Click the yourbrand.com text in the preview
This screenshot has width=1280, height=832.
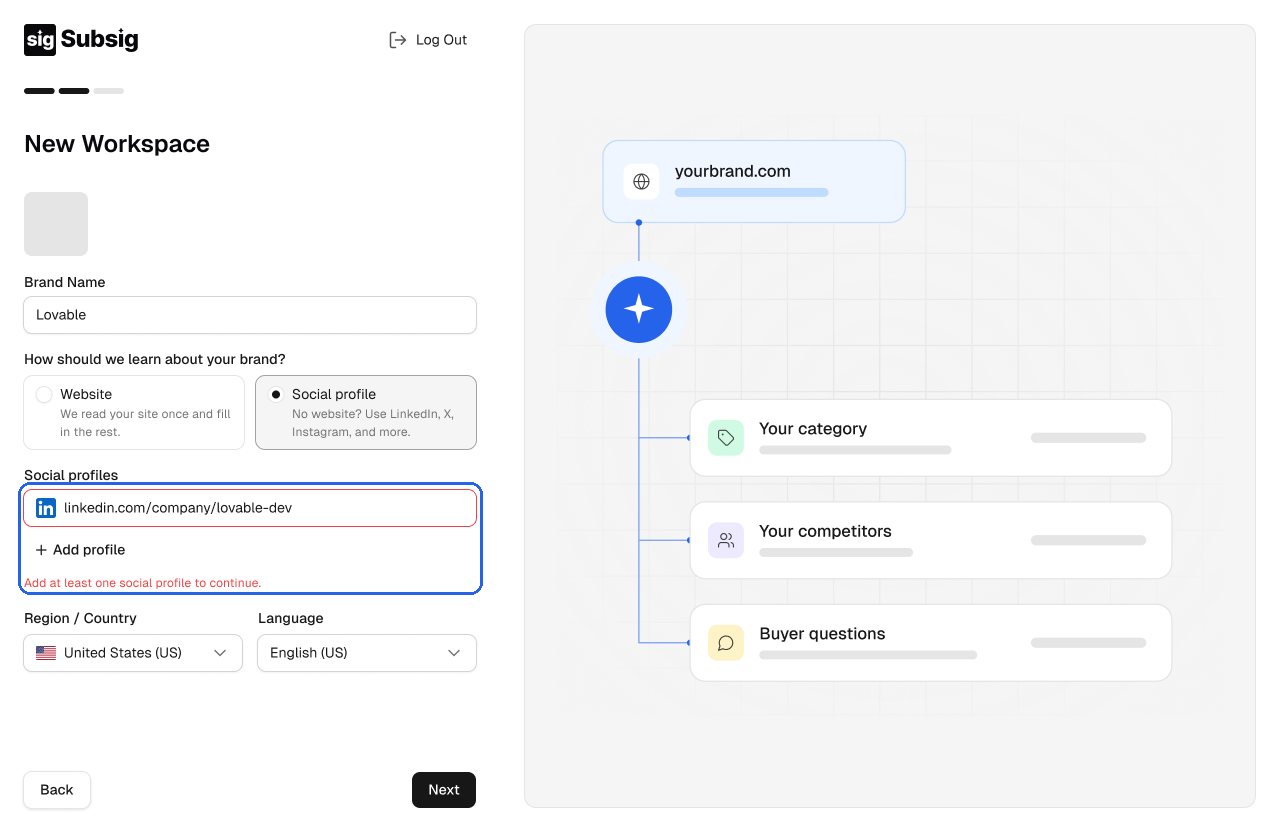click(733, 171)
